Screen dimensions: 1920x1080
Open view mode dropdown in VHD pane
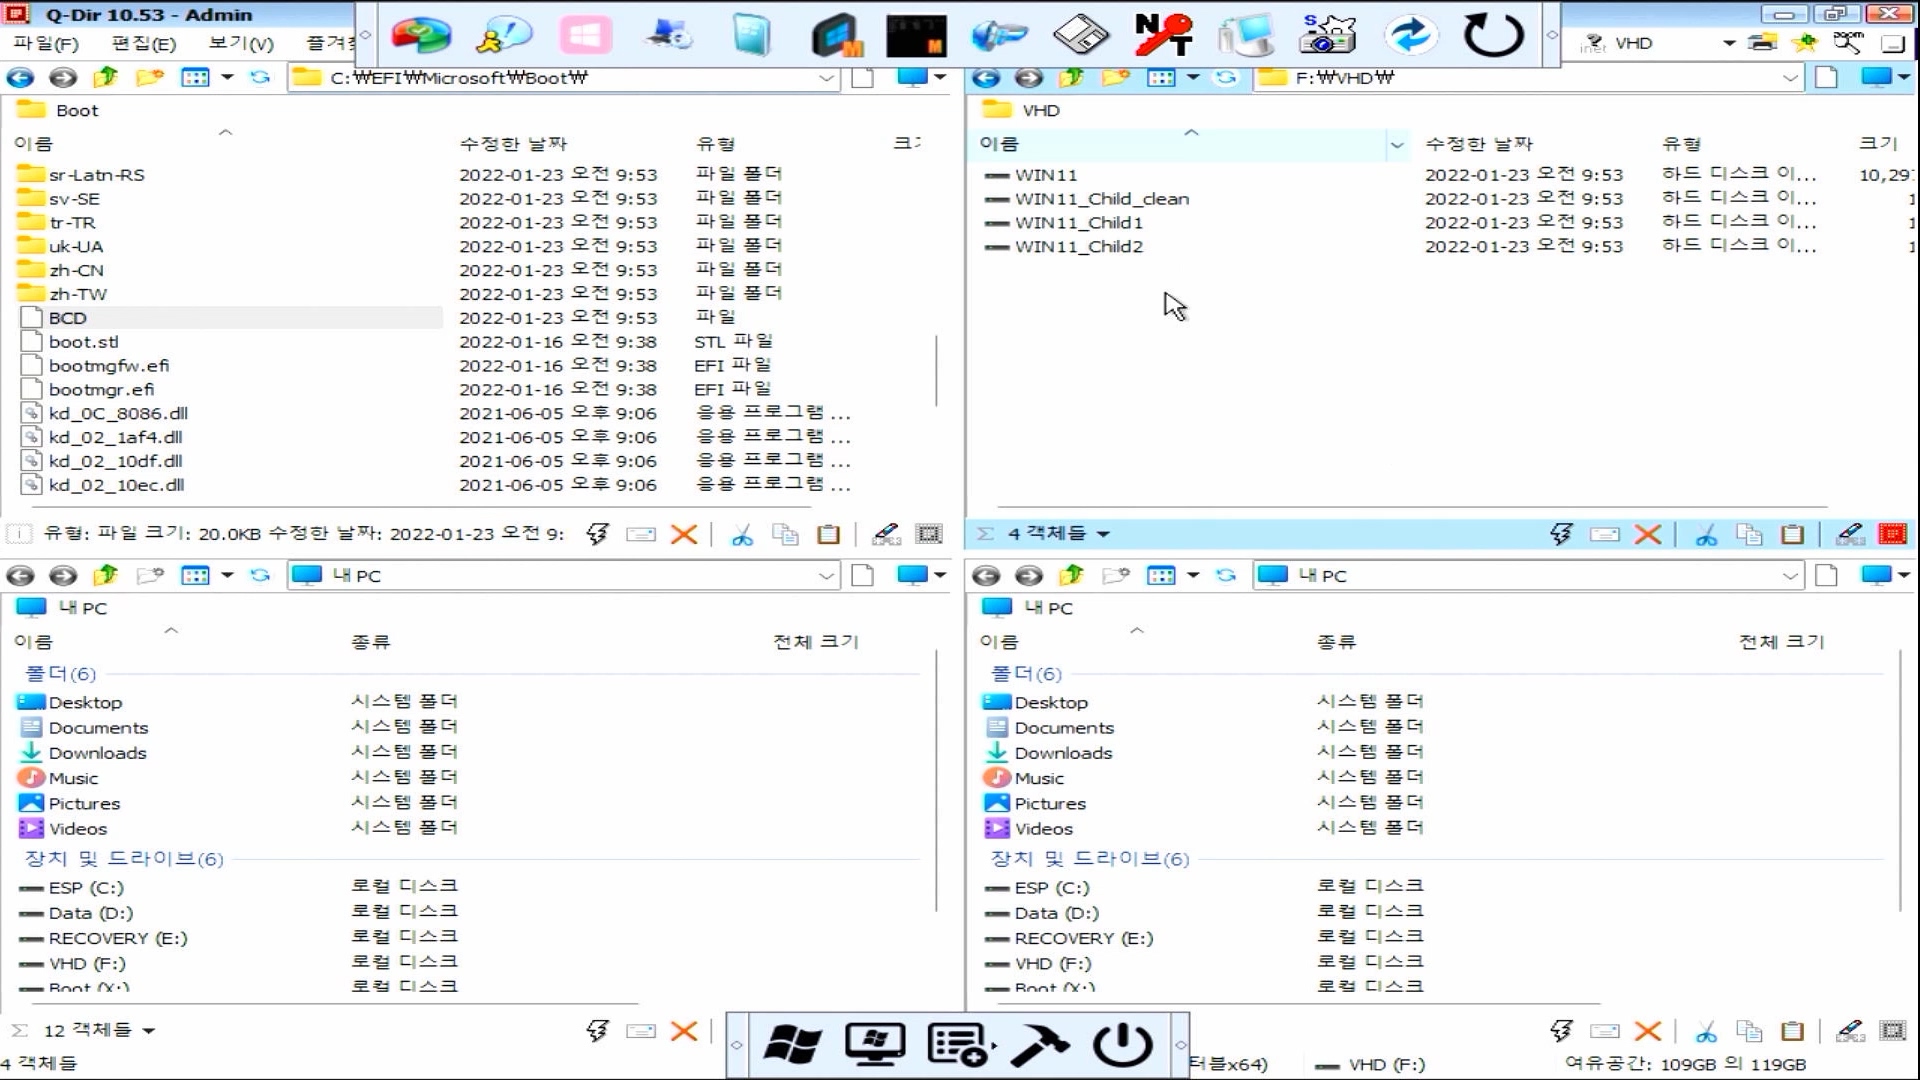click(x=1193, y=77)
